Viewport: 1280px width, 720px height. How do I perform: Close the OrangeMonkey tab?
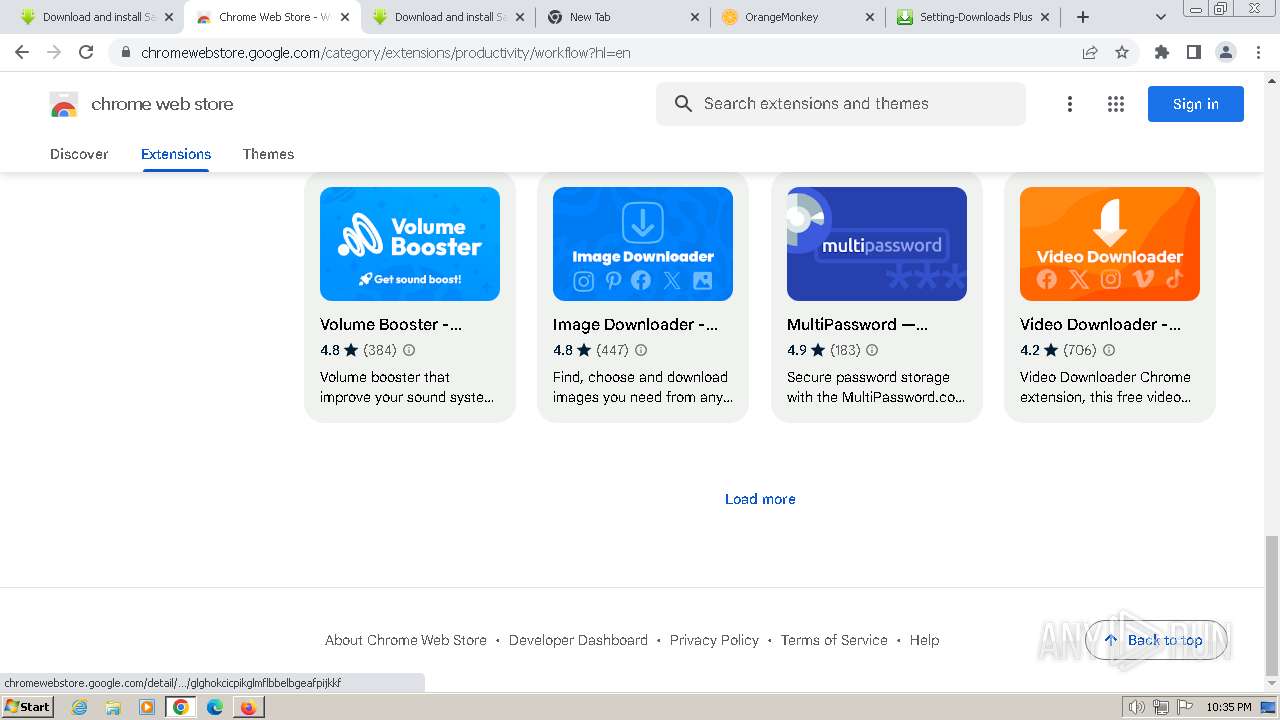[869, 17]
